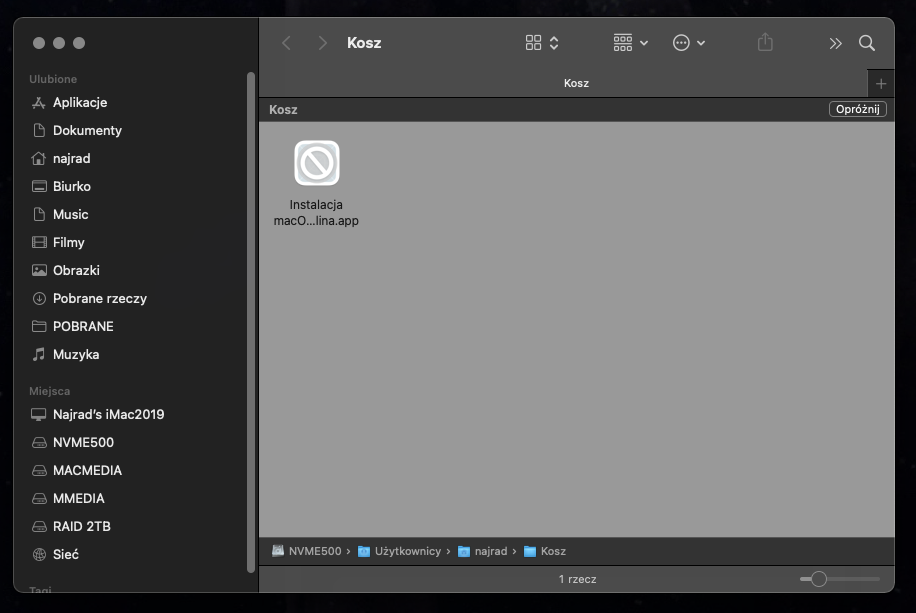The height and width of the screenshot is (613, 916).
Task: Click the Opróżnij button
Action: click(x=858, y=109)
